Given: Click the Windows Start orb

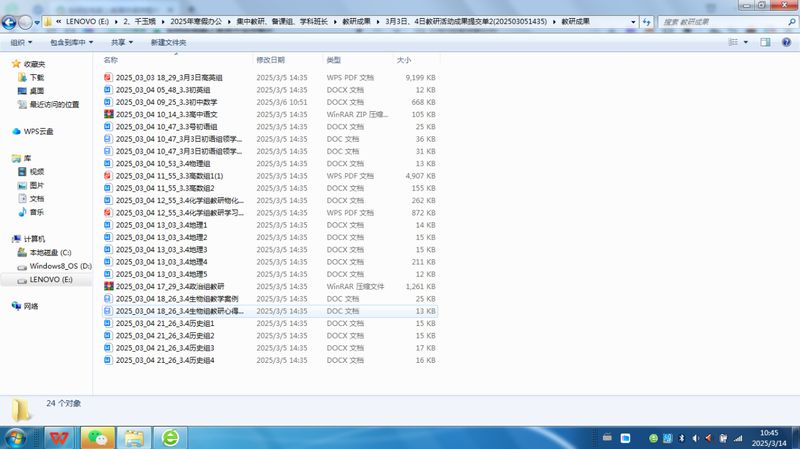Looking at the screenshot, I should coord(17,437).
